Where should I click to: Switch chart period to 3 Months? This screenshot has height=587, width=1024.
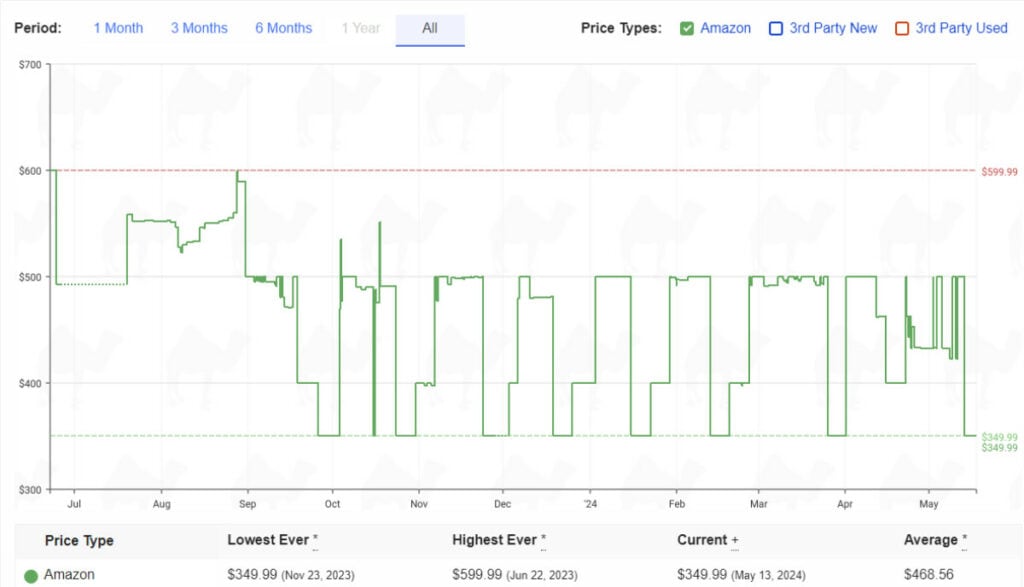(x=199, y=28)
